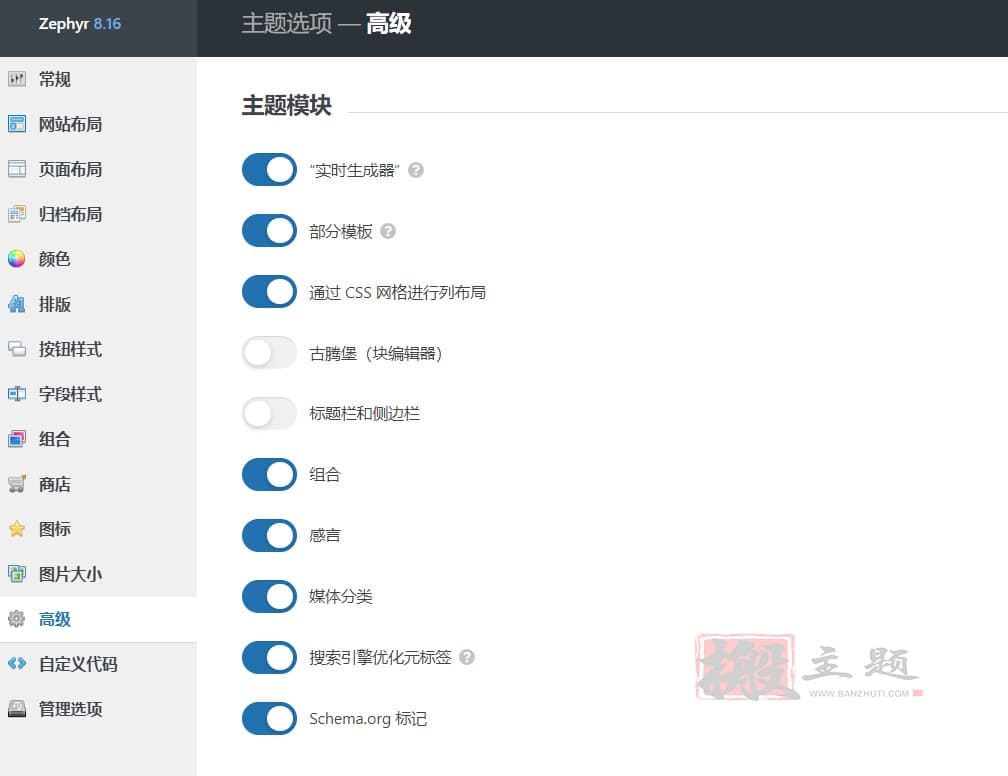Click the 颜色 color wheel icon
Screen dimensions: 1008x776
tap(17, 259)
